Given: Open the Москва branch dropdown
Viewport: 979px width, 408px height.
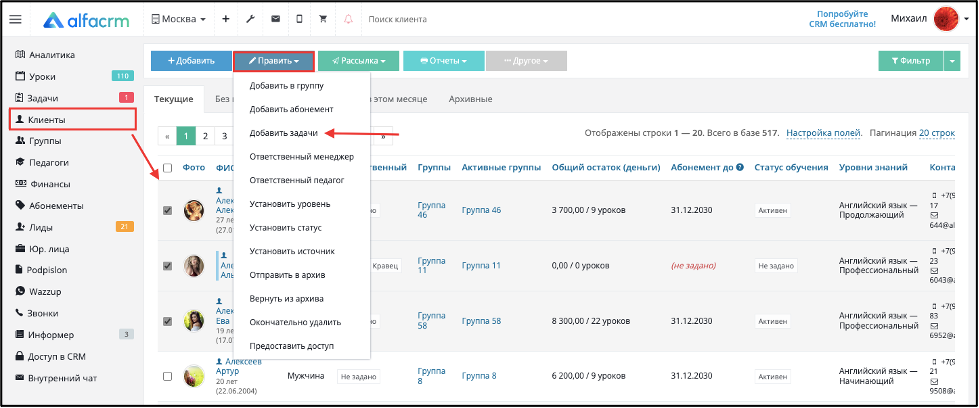Looking at the screenshot, I should 179,19.
